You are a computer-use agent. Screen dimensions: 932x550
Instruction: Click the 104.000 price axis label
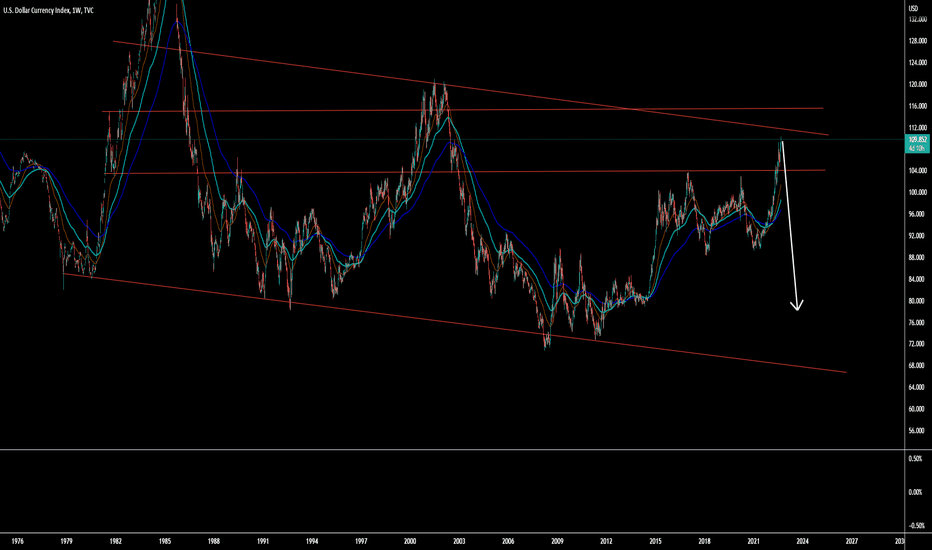point(917,171)
